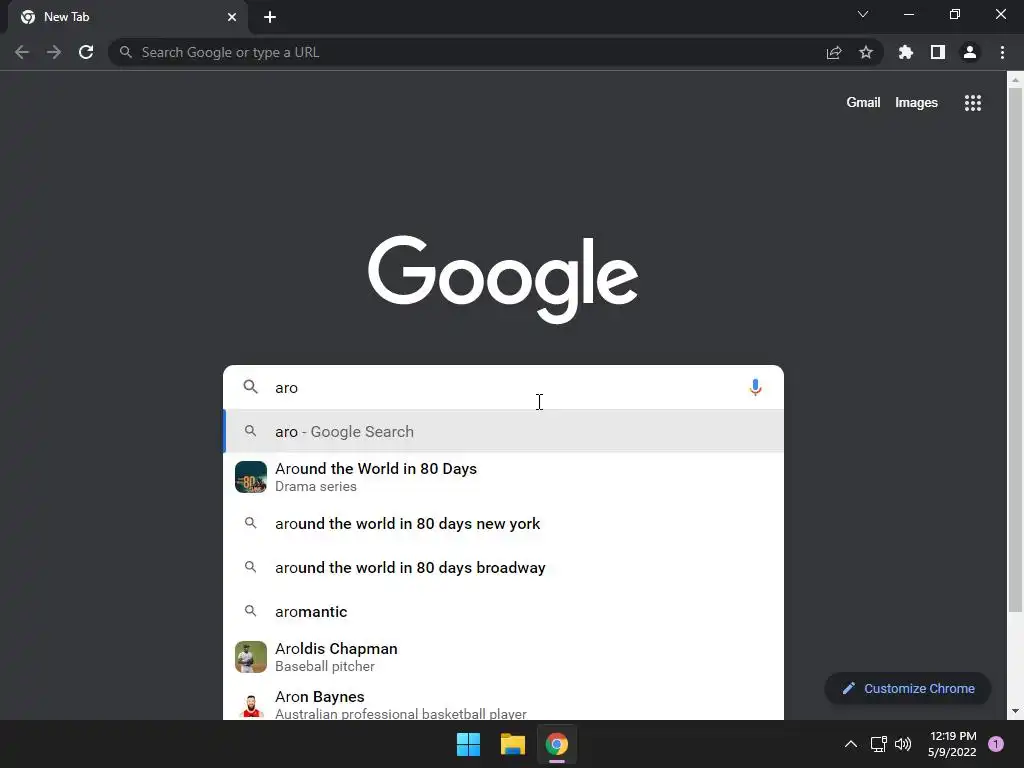Reload the current page
Image resolution: width=1024 pixels, height=768 pixels.
coord(86,52)
